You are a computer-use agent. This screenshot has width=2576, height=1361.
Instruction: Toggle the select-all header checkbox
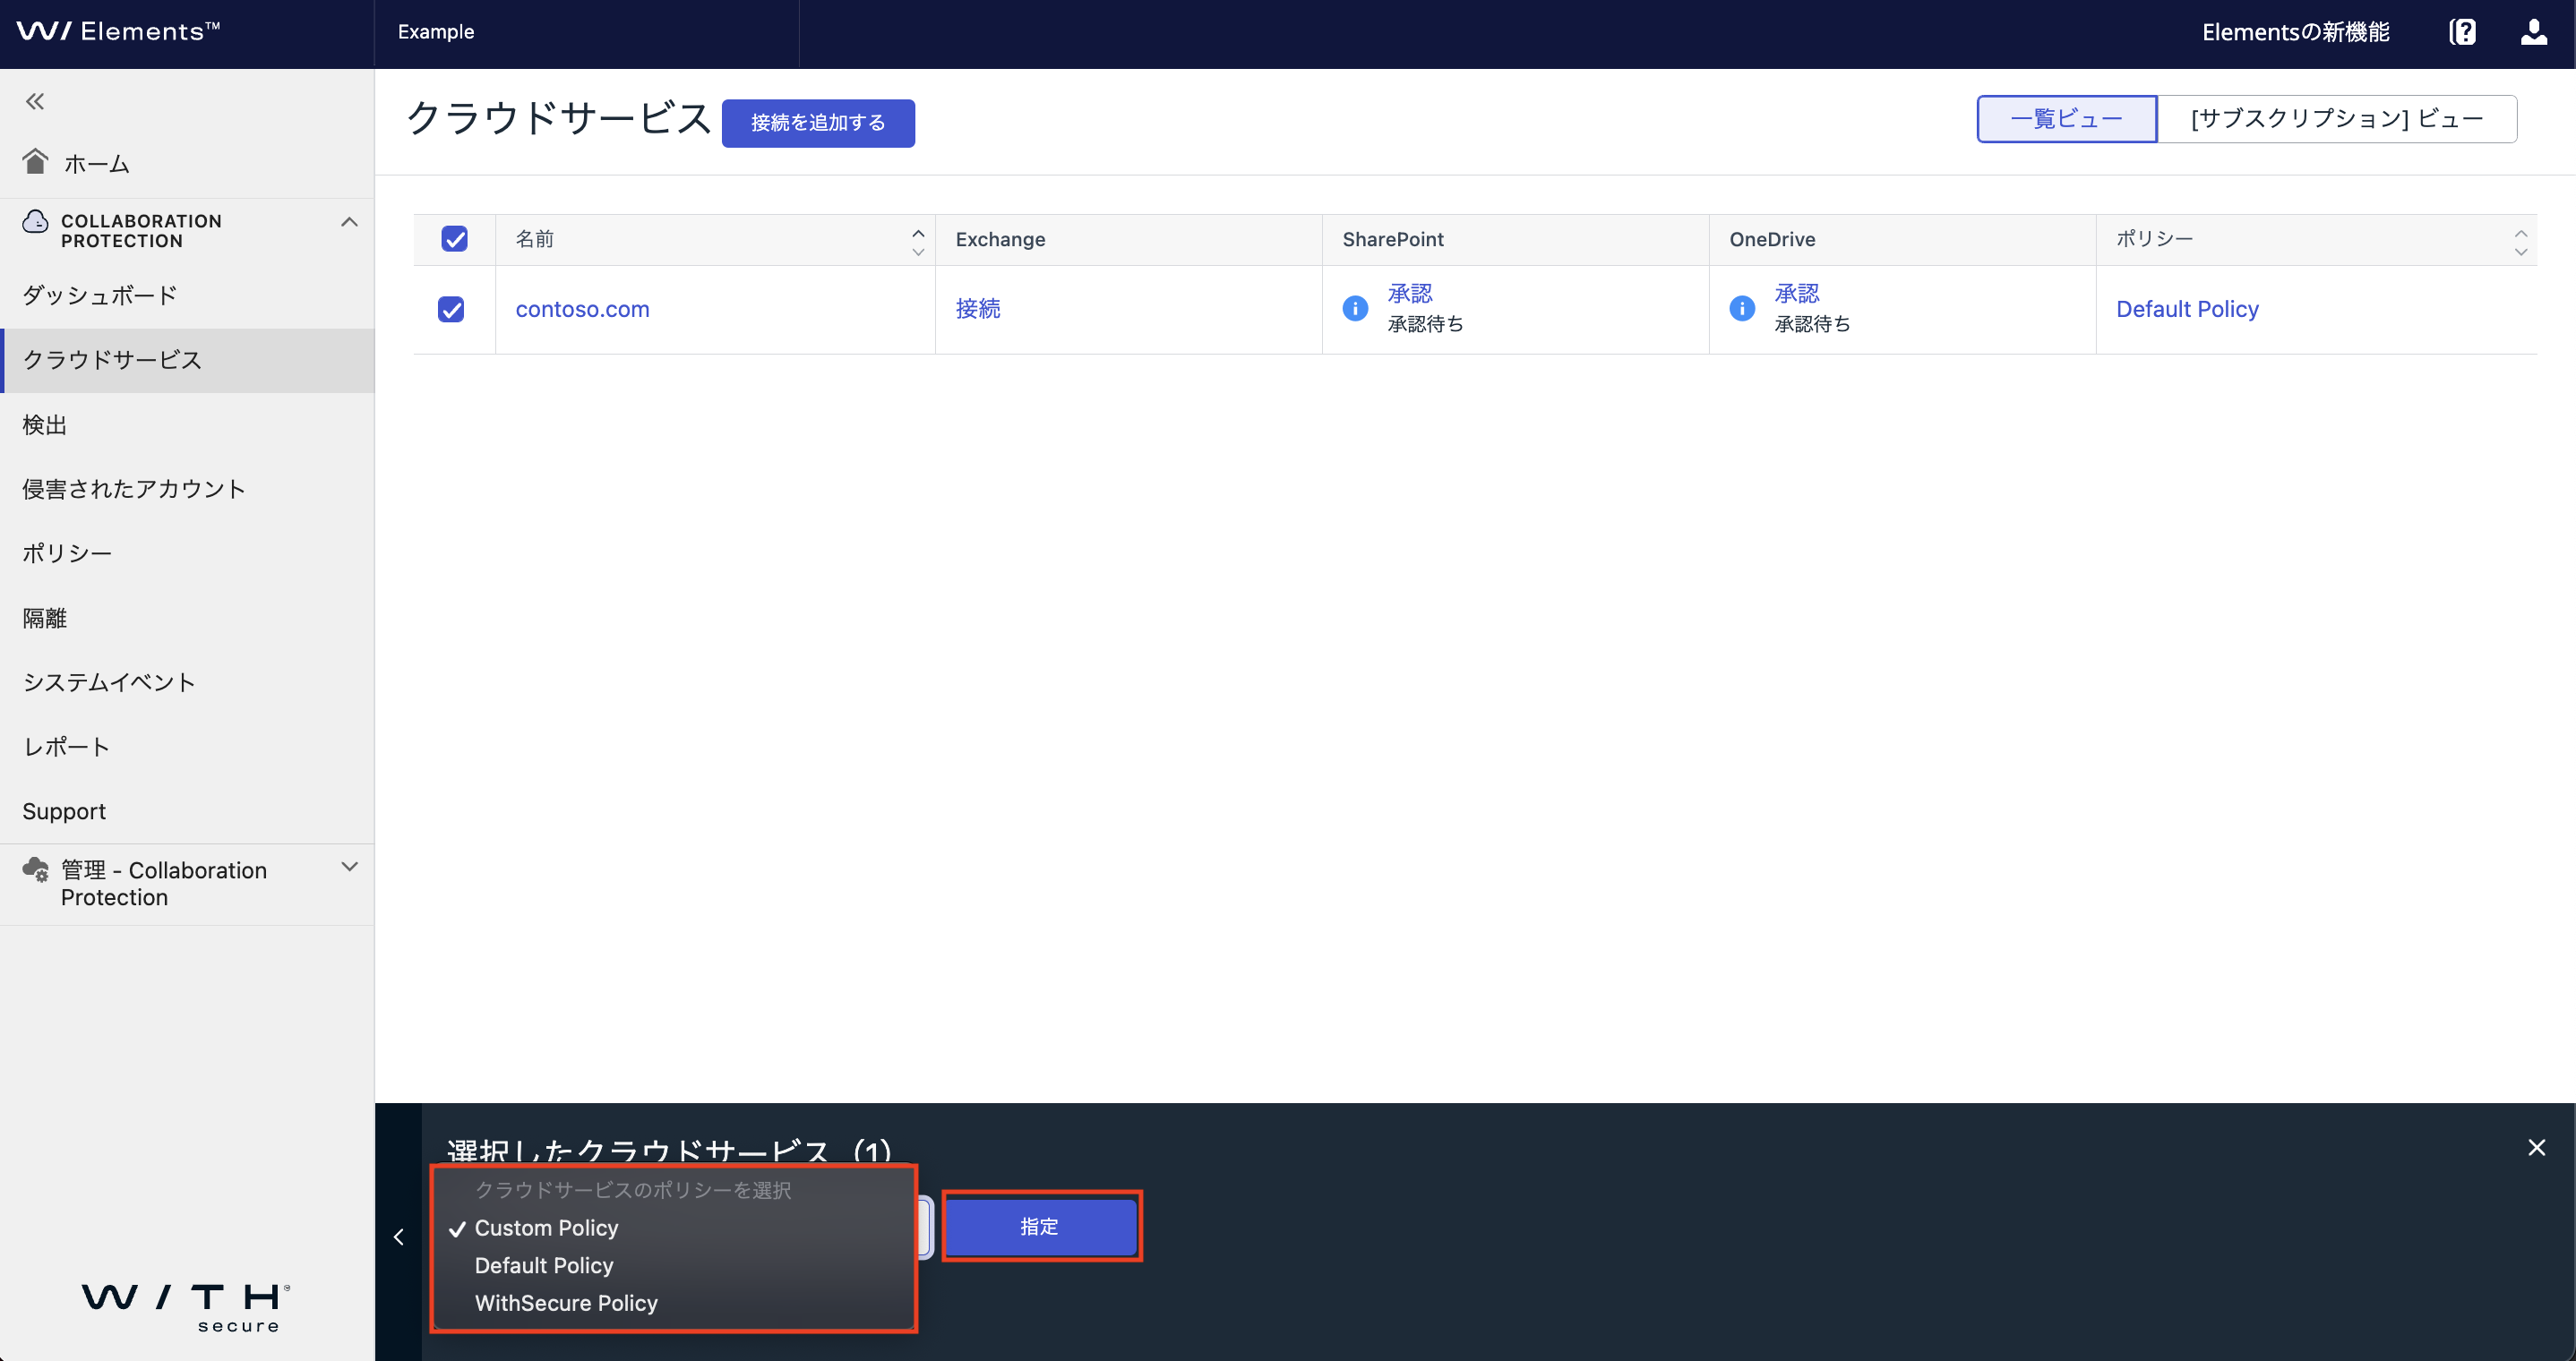coord(454,239)
